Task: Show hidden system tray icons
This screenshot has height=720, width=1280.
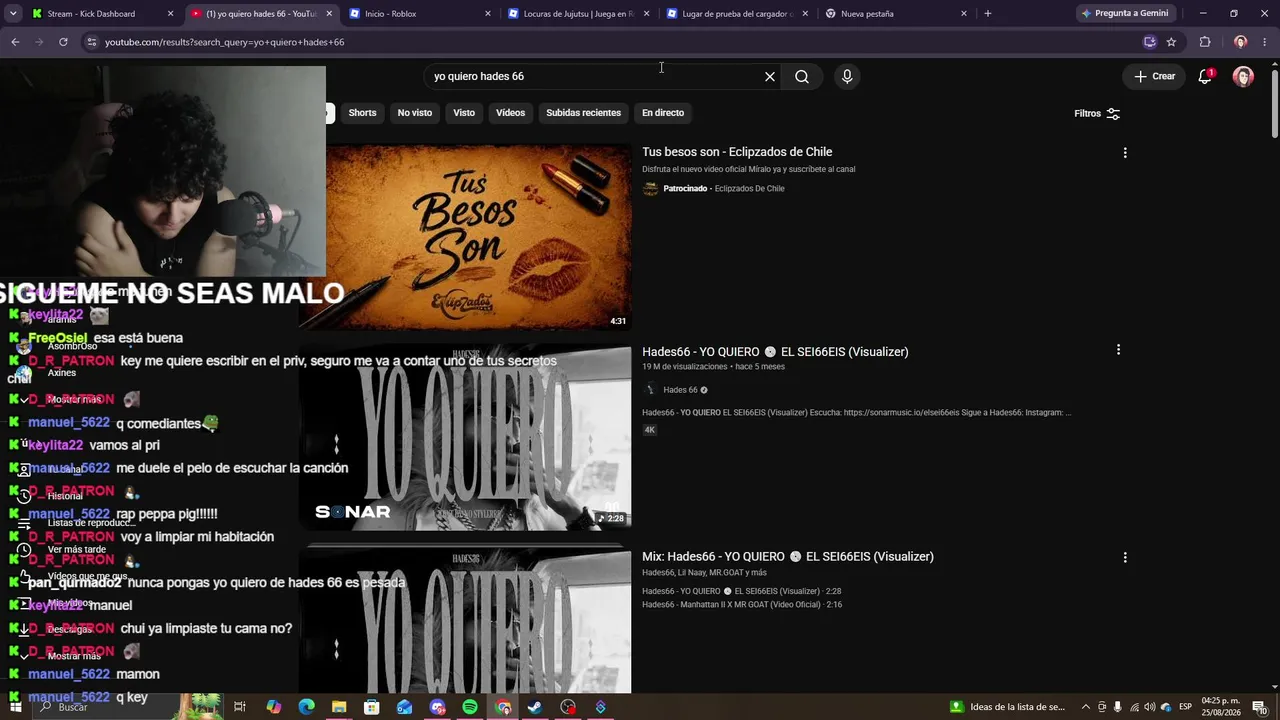Action: 1086,707
